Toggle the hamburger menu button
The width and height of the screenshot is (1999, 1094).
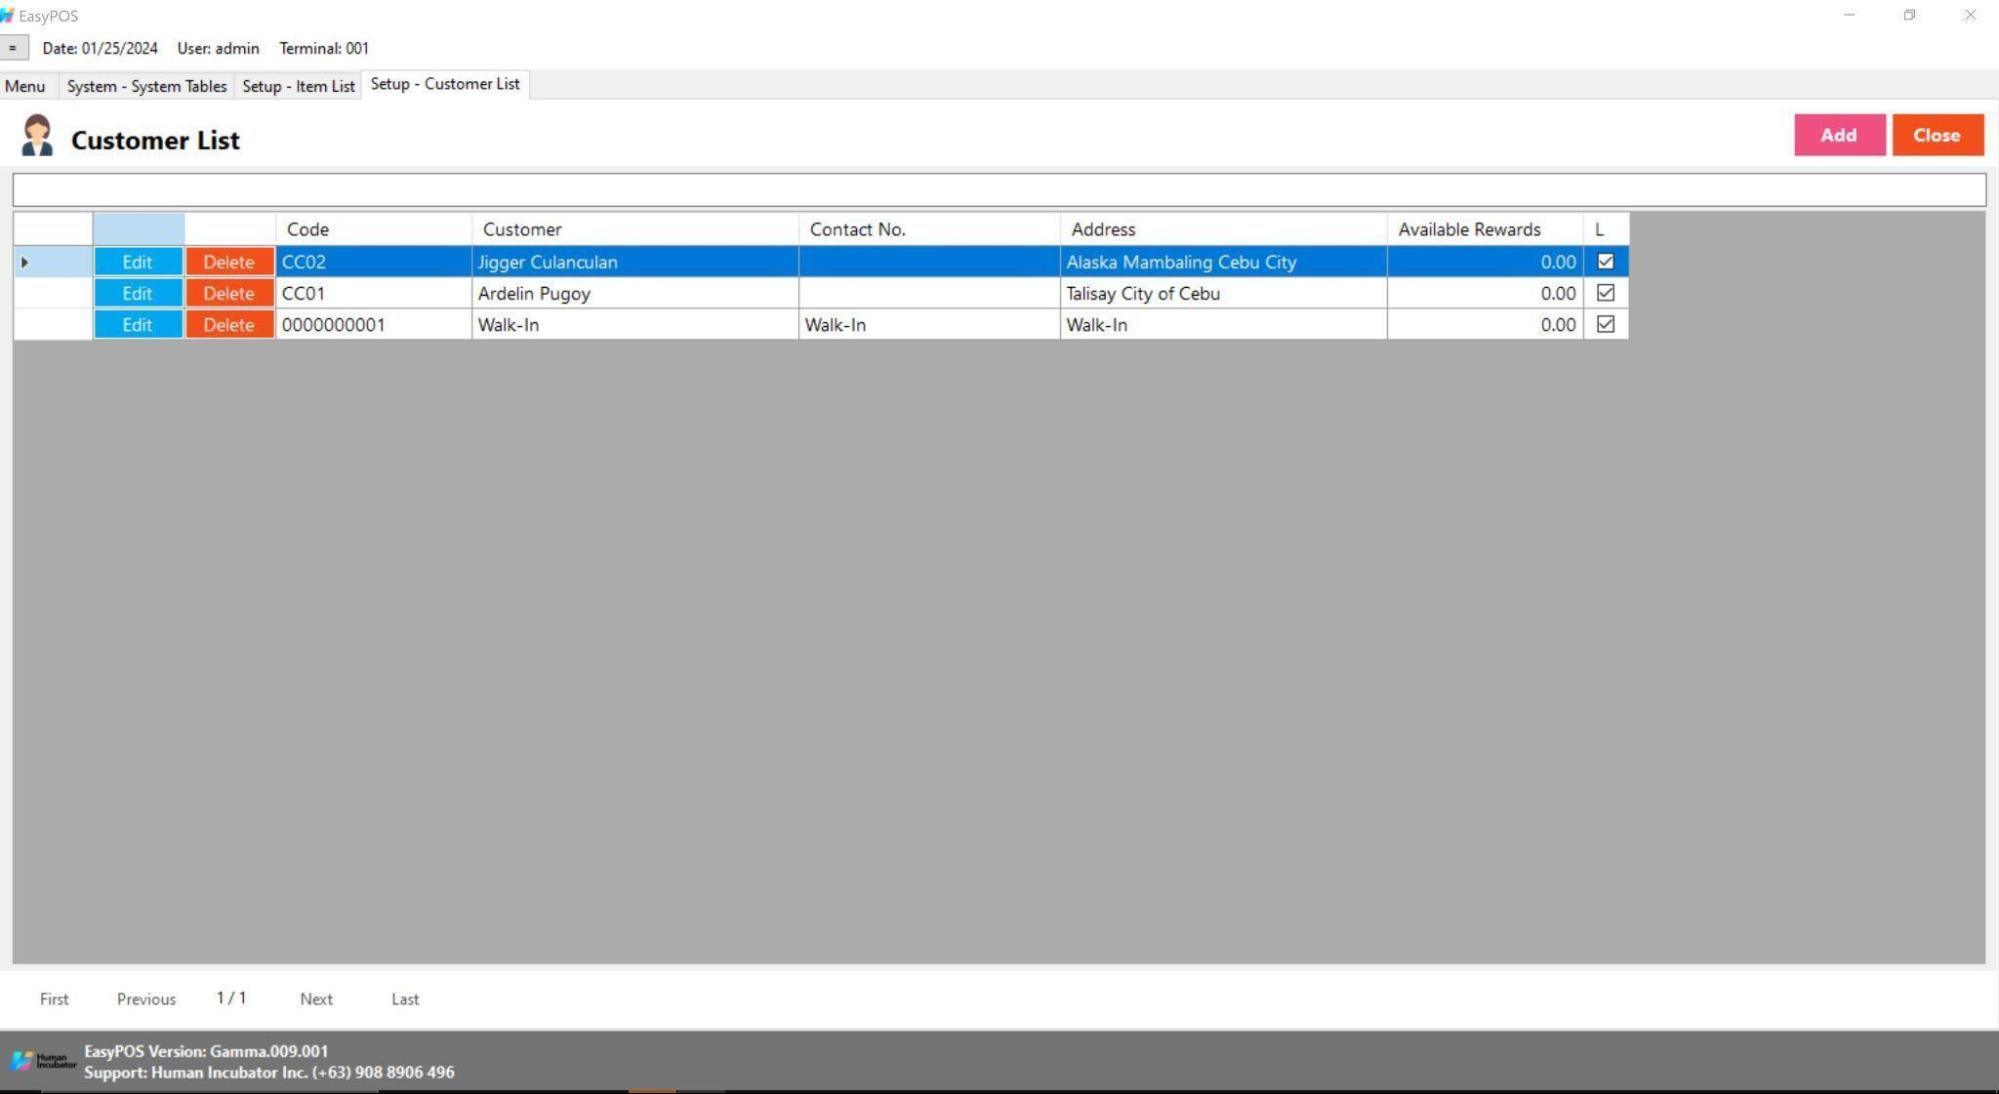tap(13, 48)
